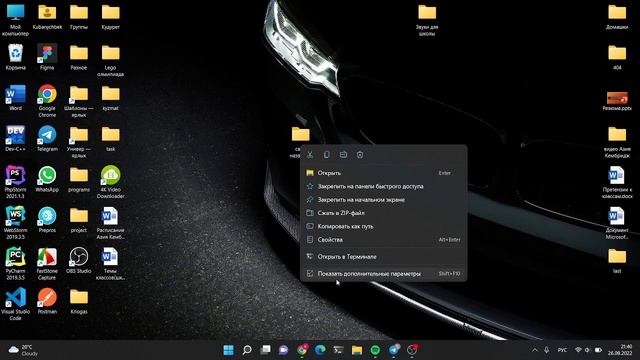
Task: Choose Копировать как путь
Action: coord(384,226)
